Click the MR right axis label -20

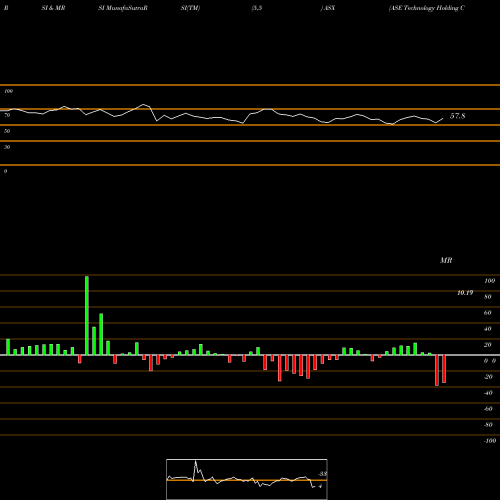(x=488, y=377)
